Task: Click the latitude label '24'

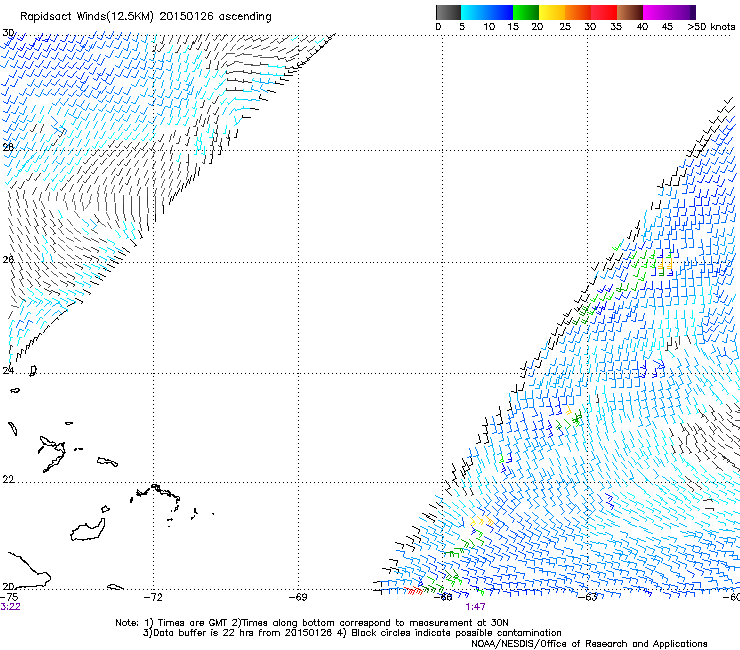Action: (x=8, y=371)
